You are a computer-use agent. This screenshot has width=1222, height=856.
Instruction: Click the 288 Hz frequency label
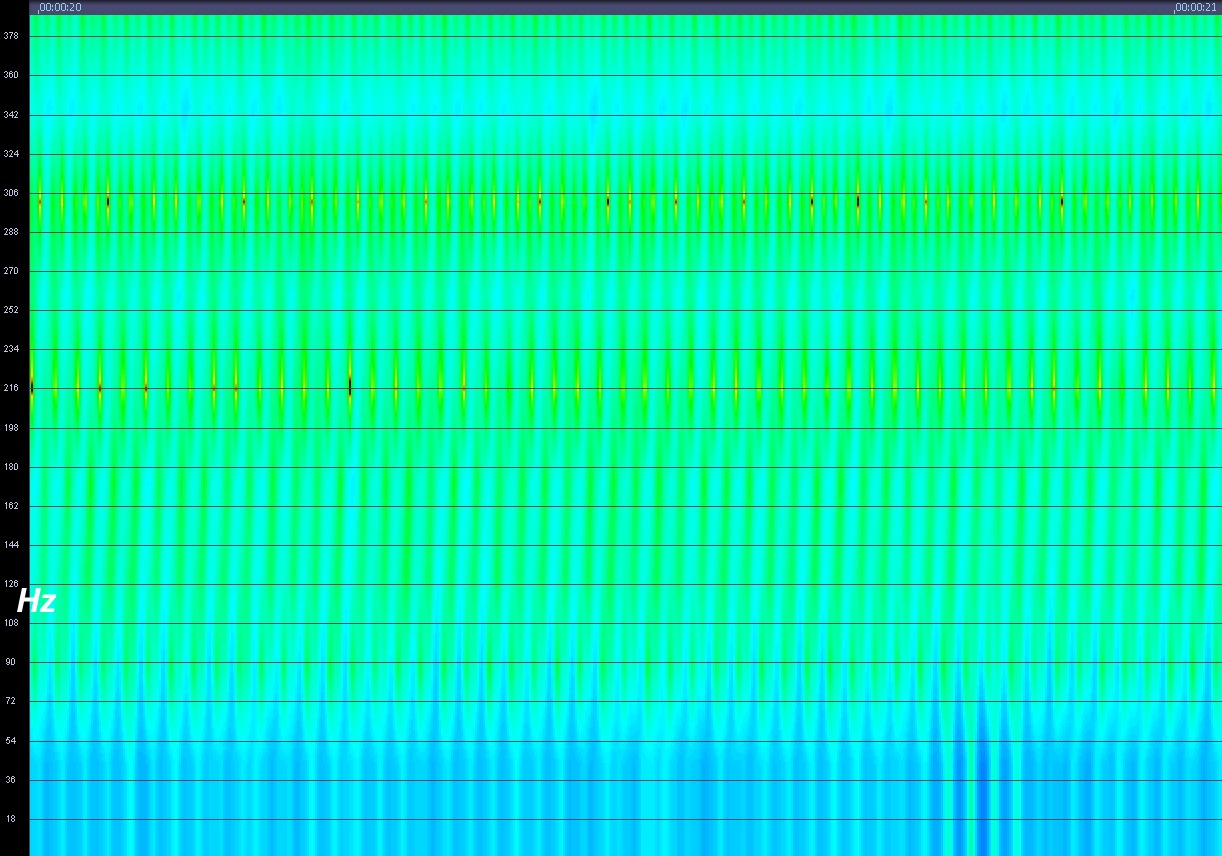12,232
